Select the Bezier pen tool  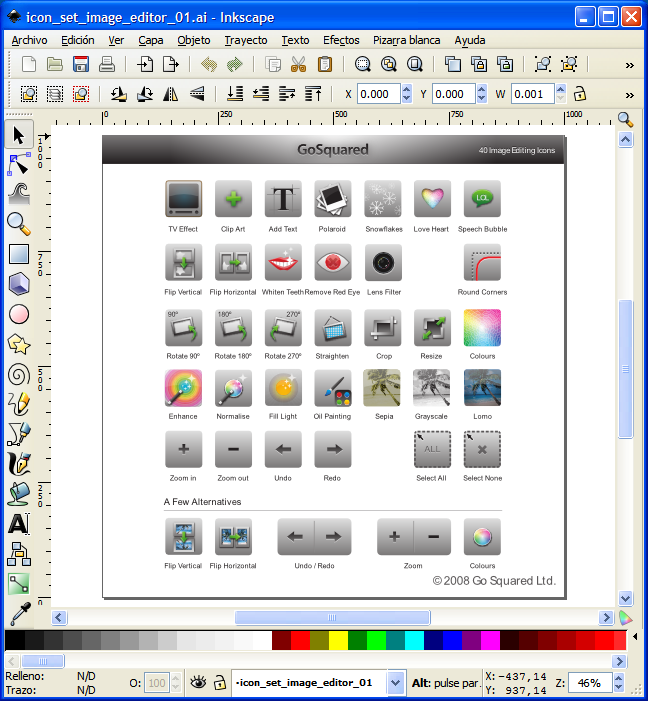coord(19,434)
